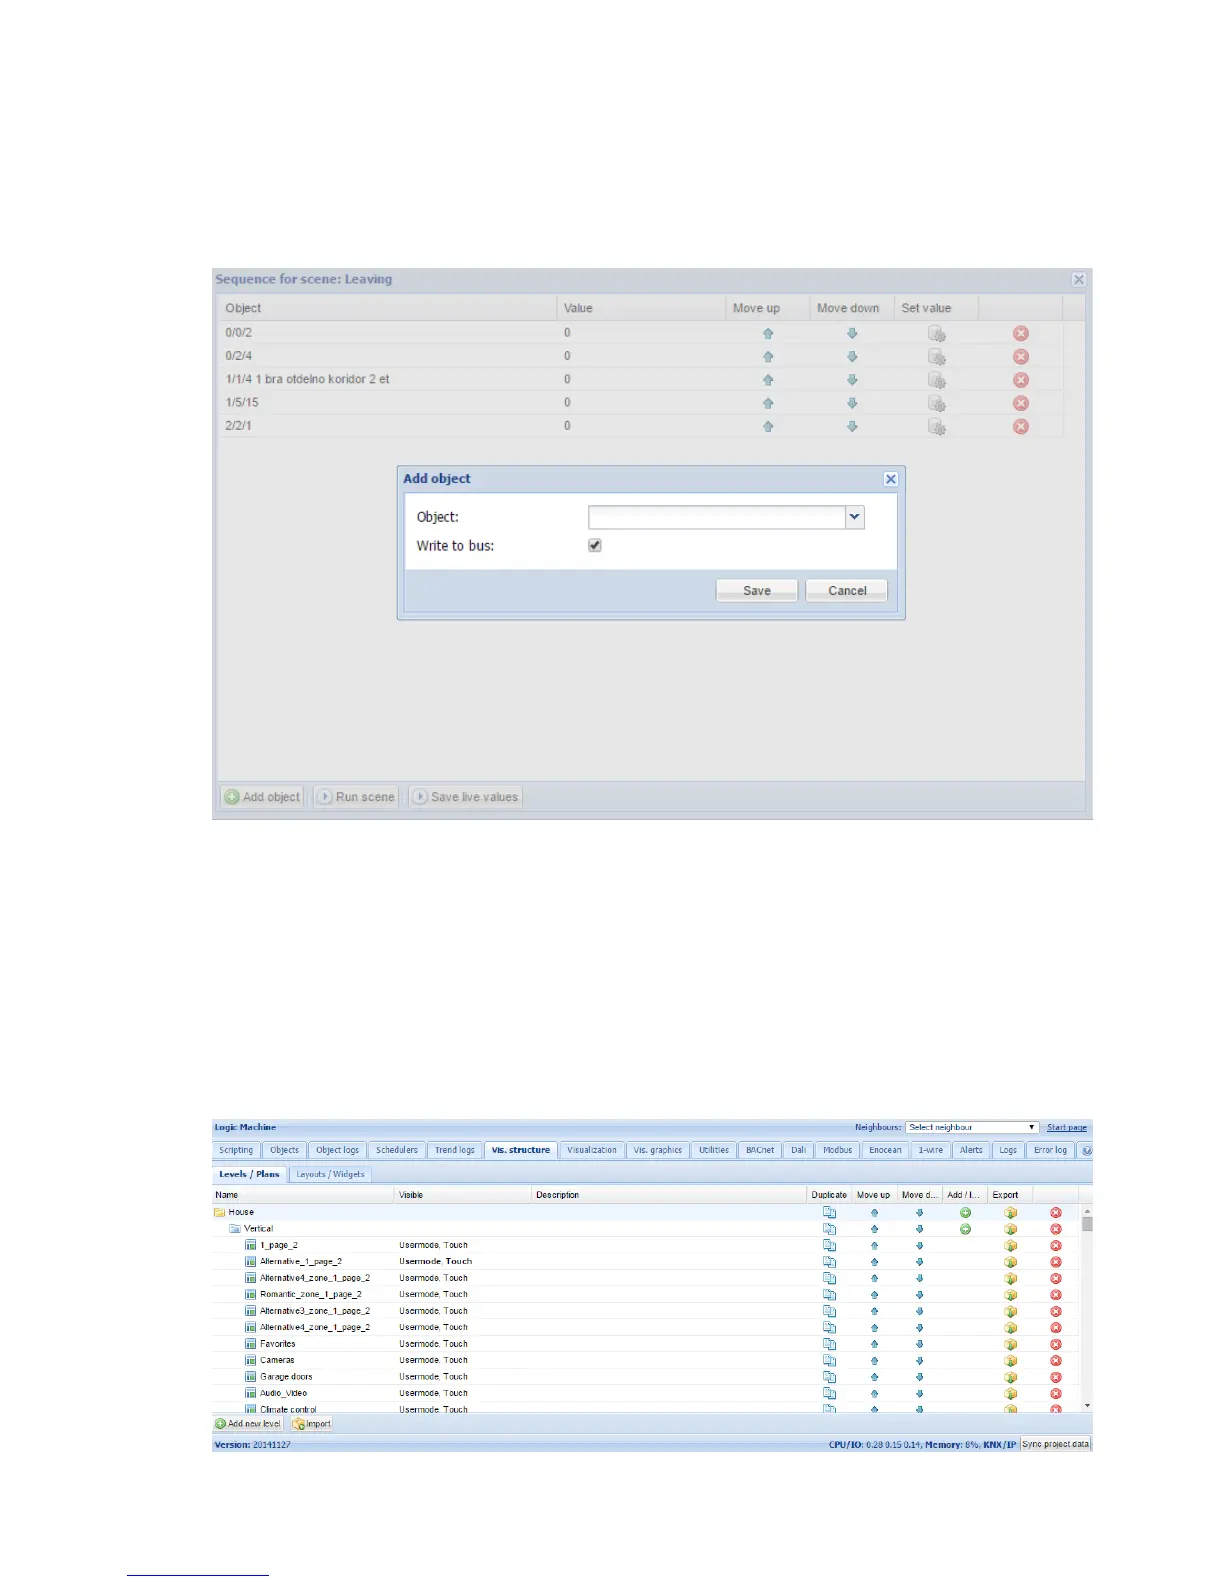Save the new object in dialog
Image resolution: width=1224 pixels, height=1584 pixels.
pyautogui.click(x=757, y=590)
